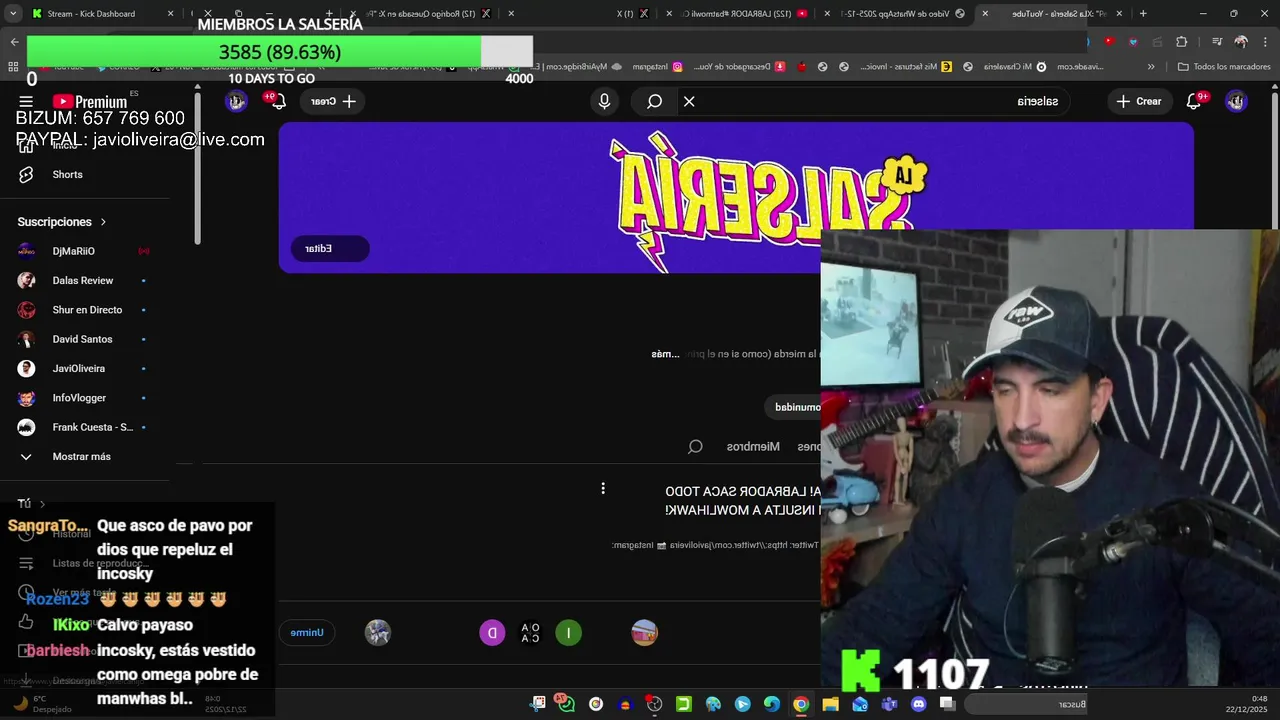Open David Santos subscription channel

pos(84,339)
